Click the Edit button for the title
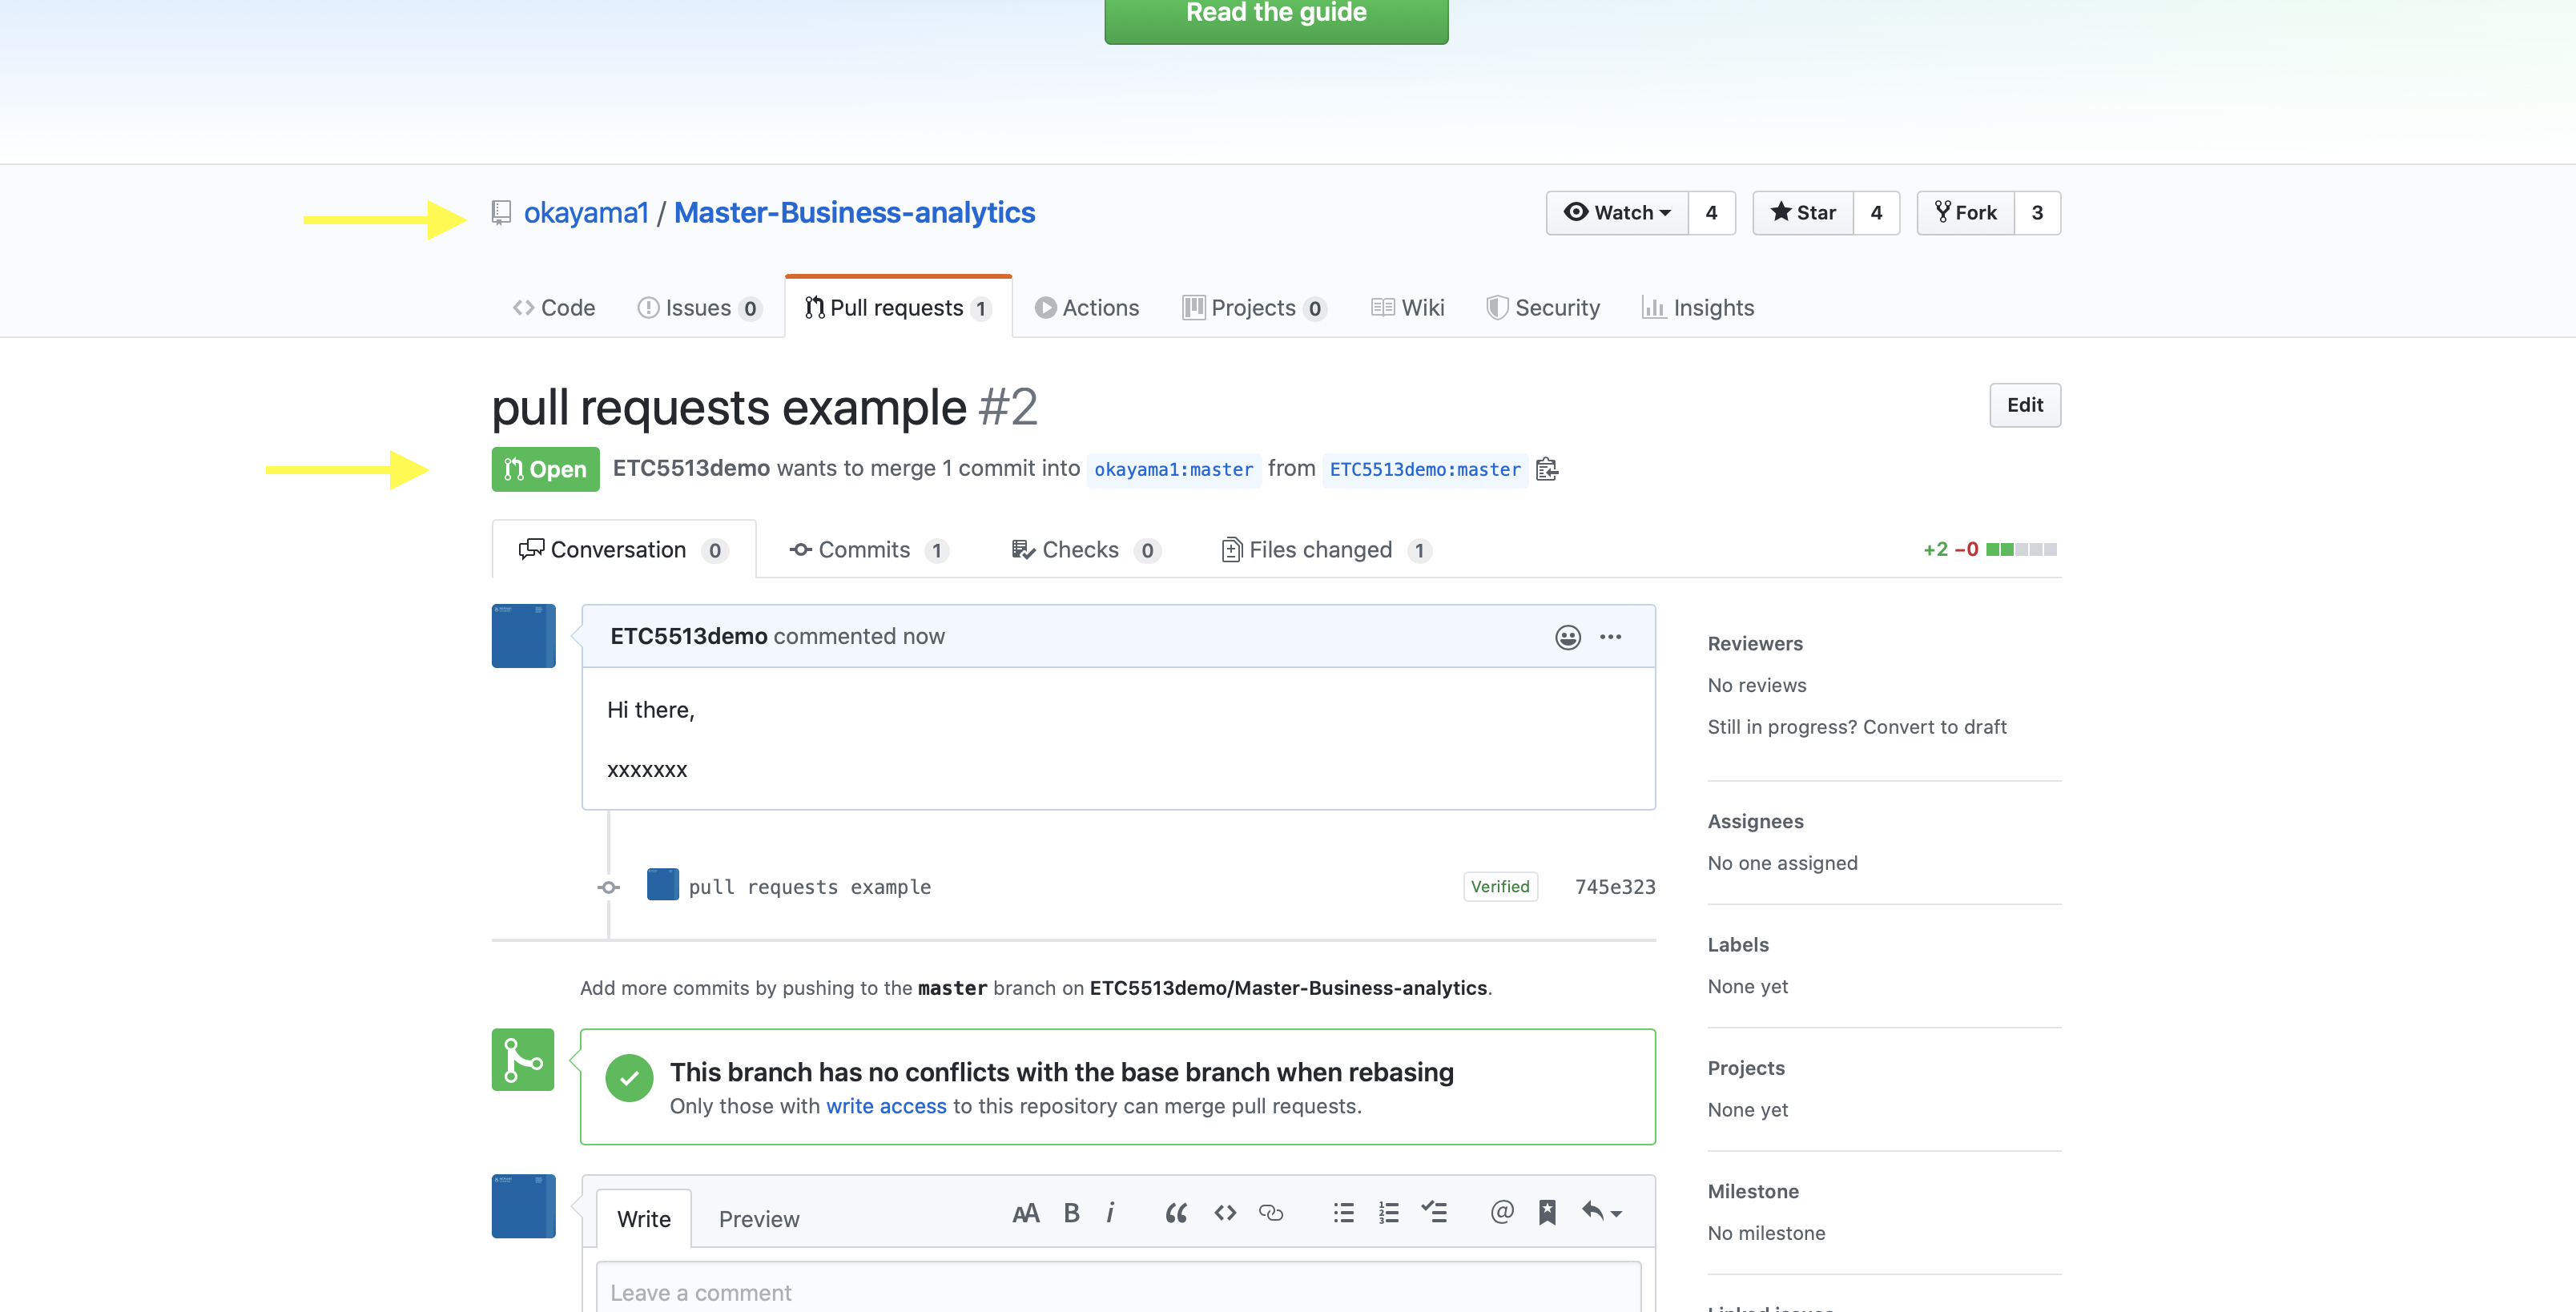Image resolution: width=2576 pixels, height=1312 pixels. coord(2024,405)
